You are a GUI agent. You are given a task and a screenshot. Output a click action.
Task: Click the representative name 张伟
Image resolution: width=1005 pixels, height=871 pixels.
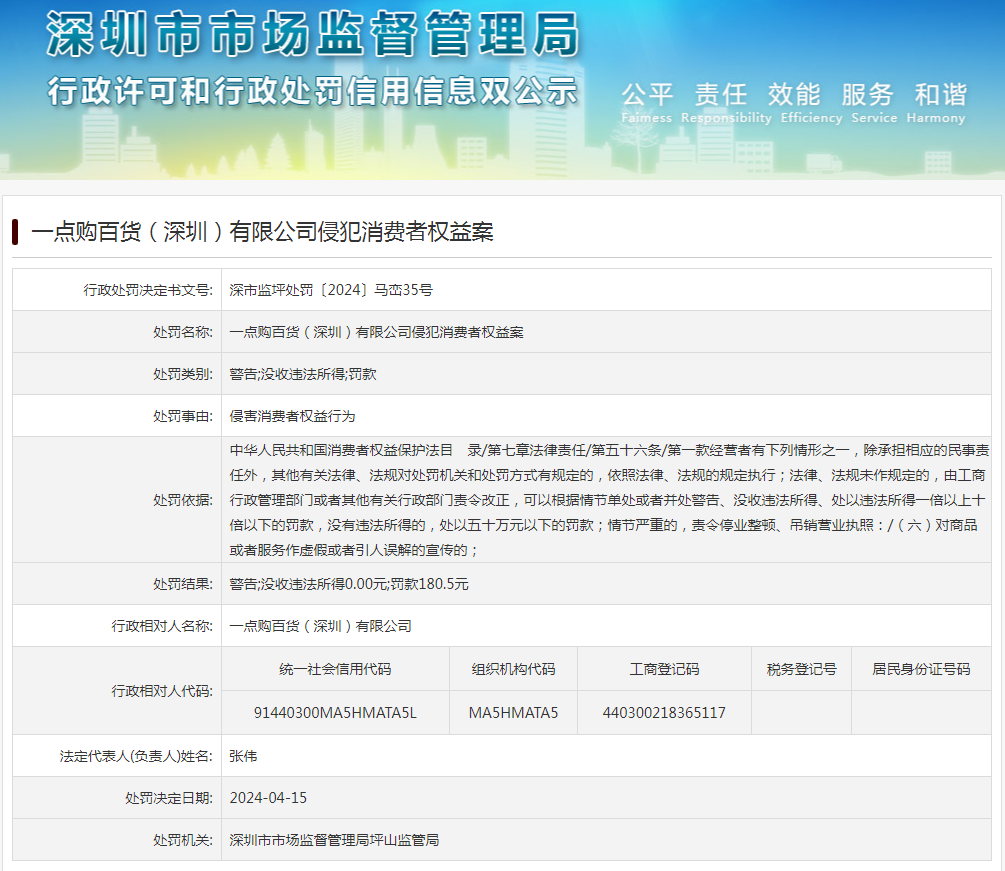point(243,756)
